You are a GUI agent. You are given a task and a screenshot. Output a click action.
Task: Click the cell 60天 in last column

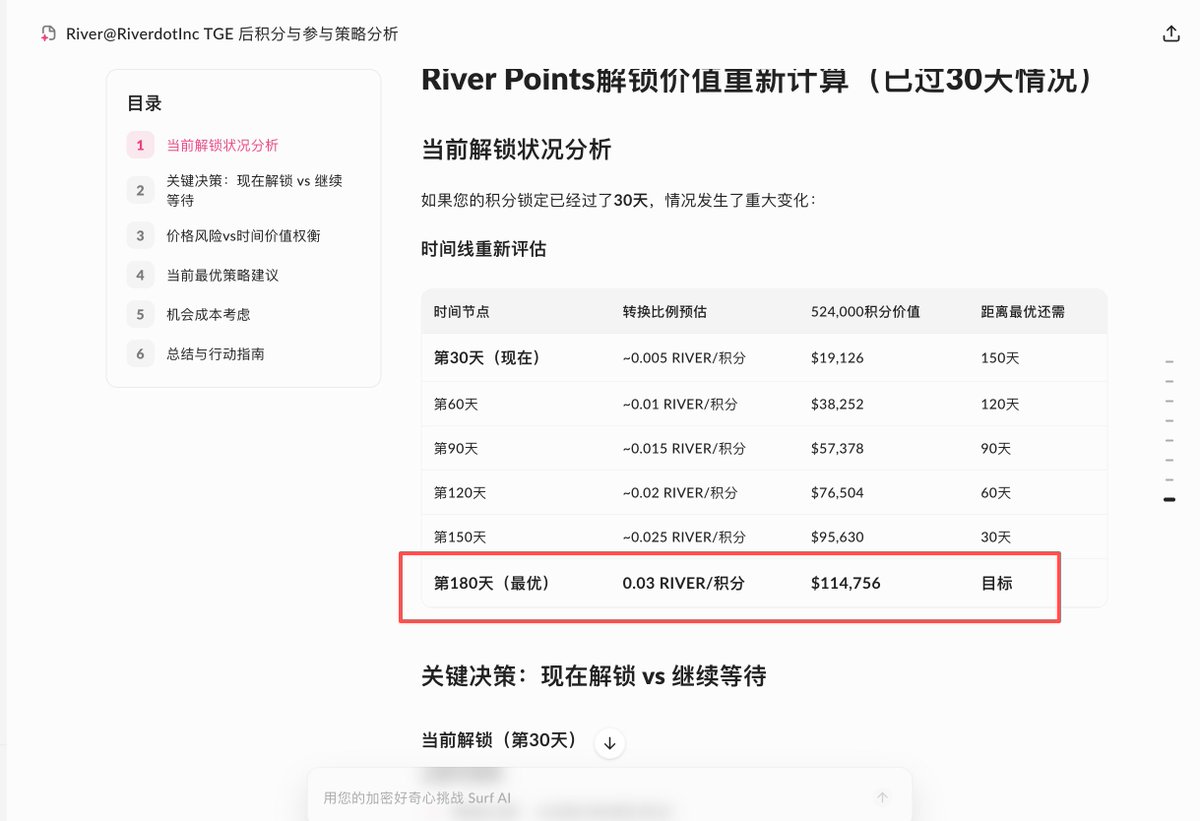pos(996,493)
